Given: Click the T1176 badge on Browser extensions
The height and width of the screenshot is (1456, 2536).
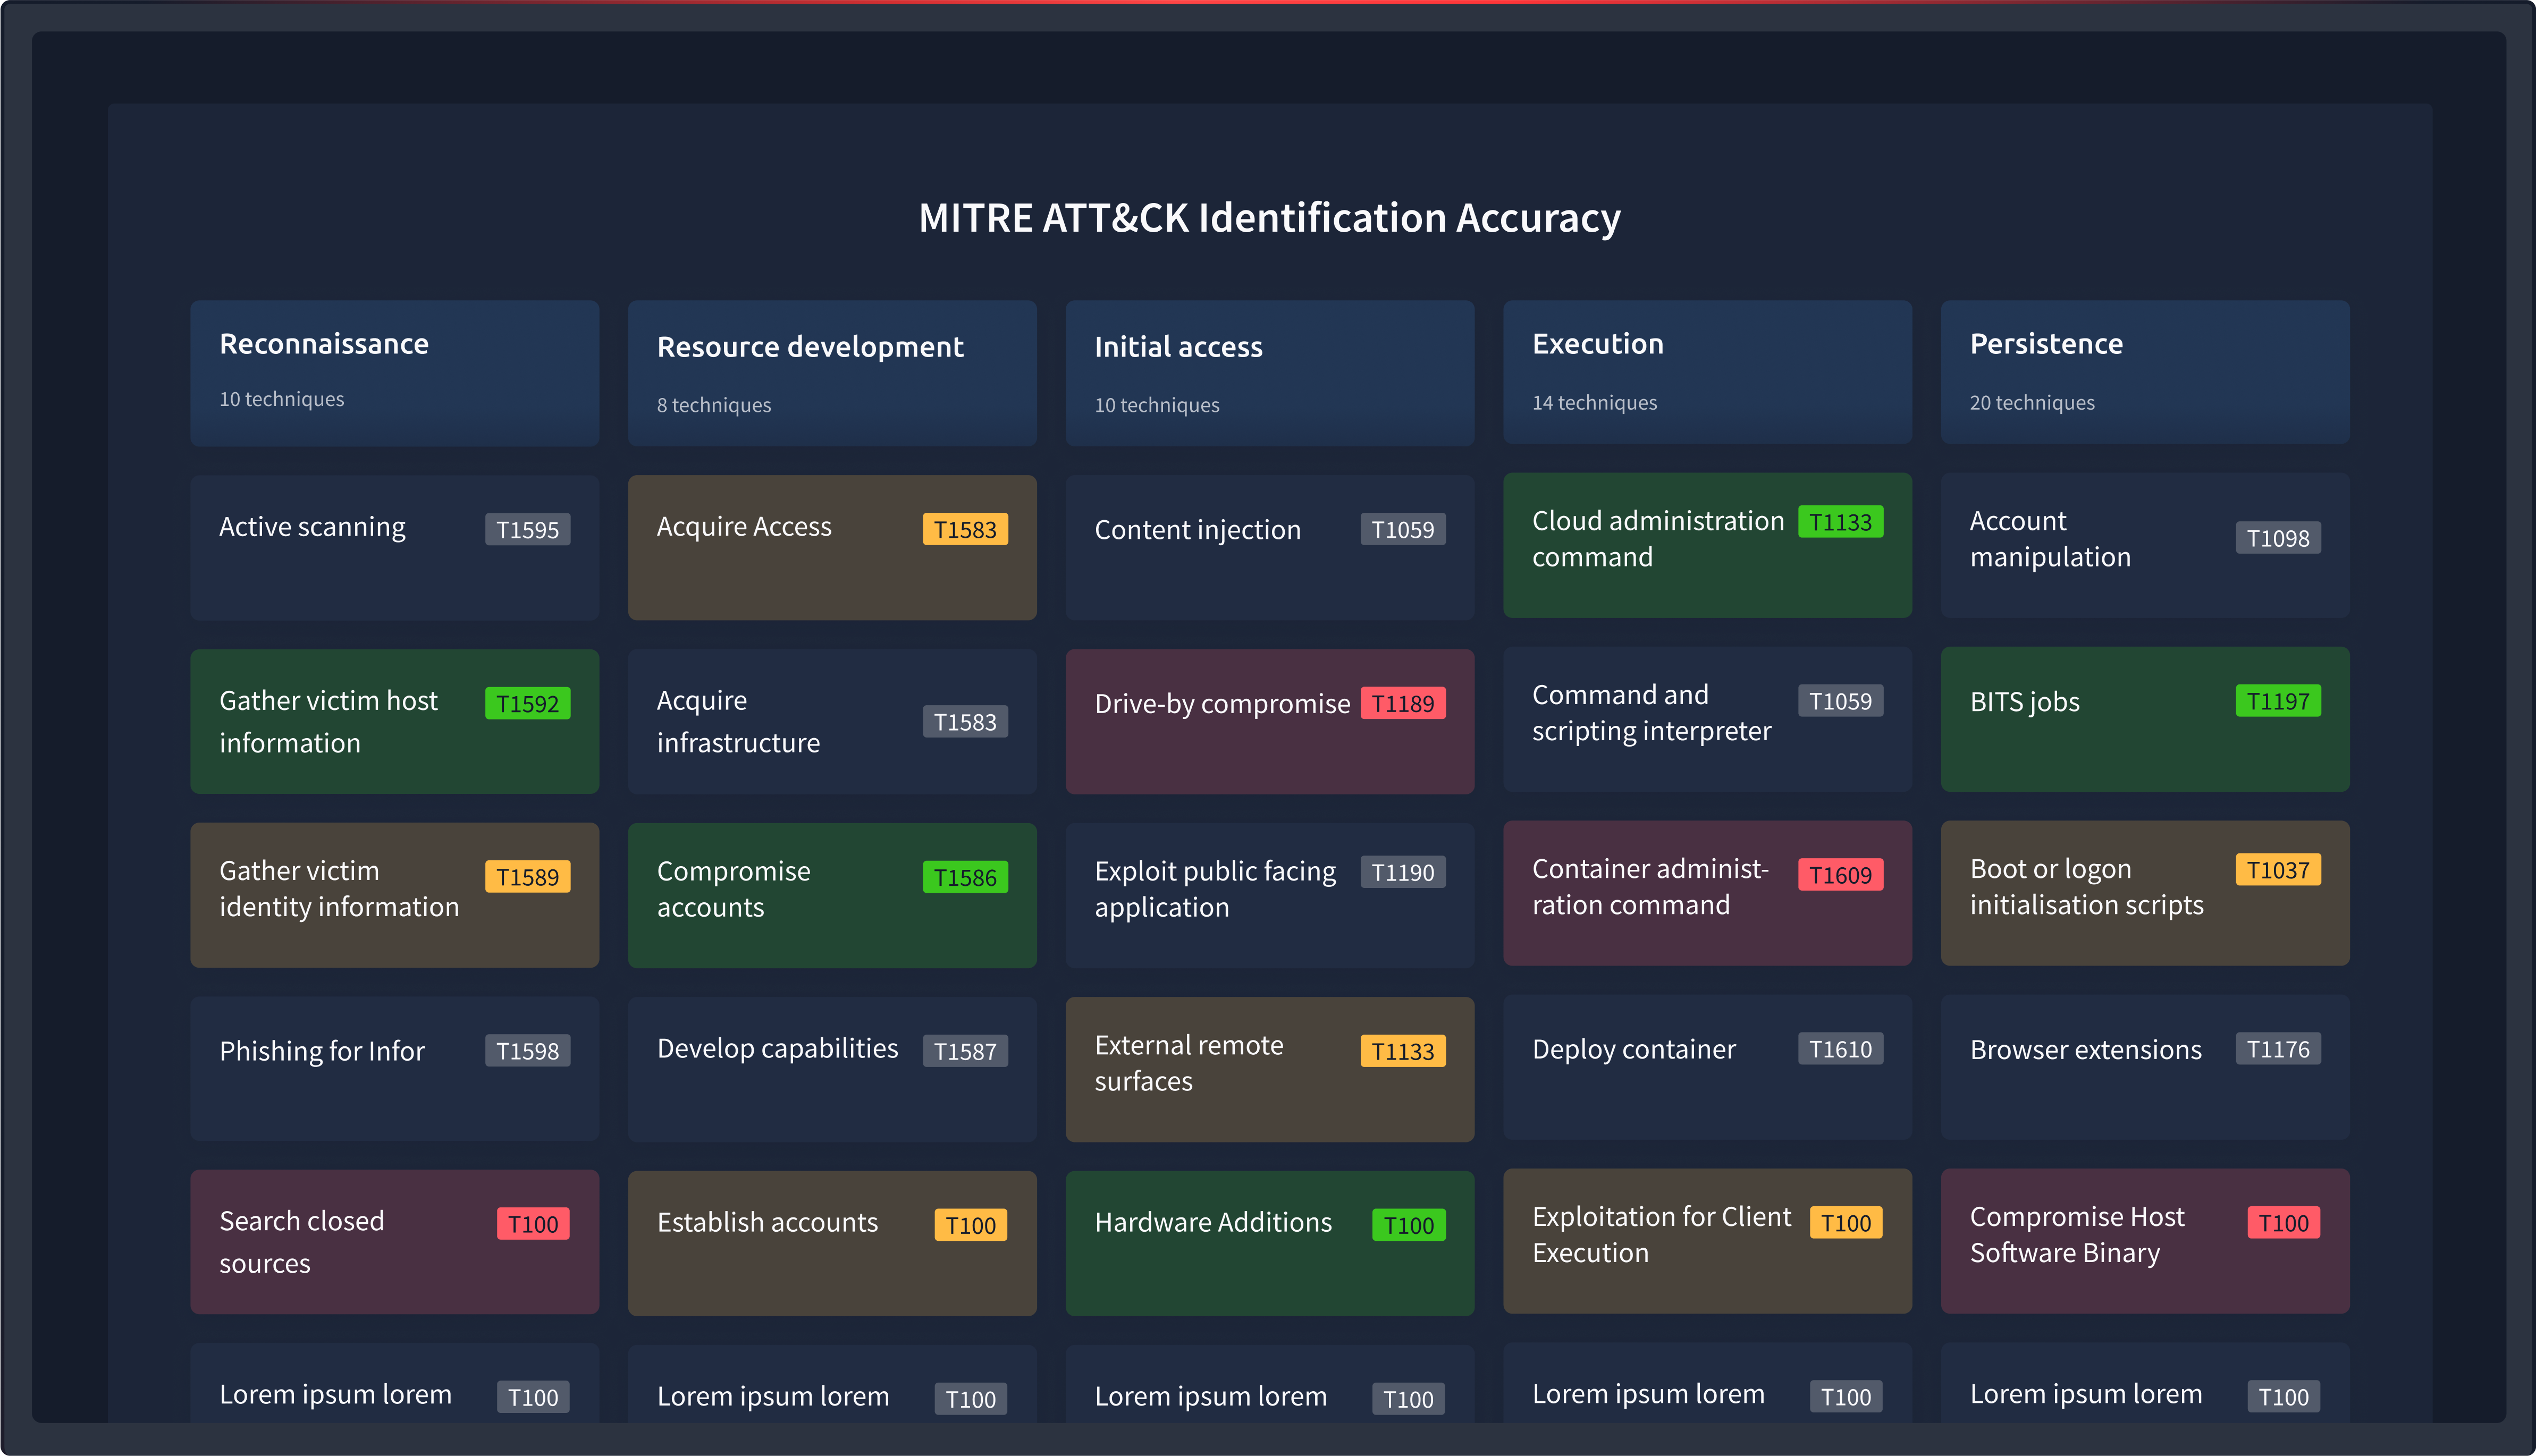Looking at the screenshot, I should coord(2278,1049).
